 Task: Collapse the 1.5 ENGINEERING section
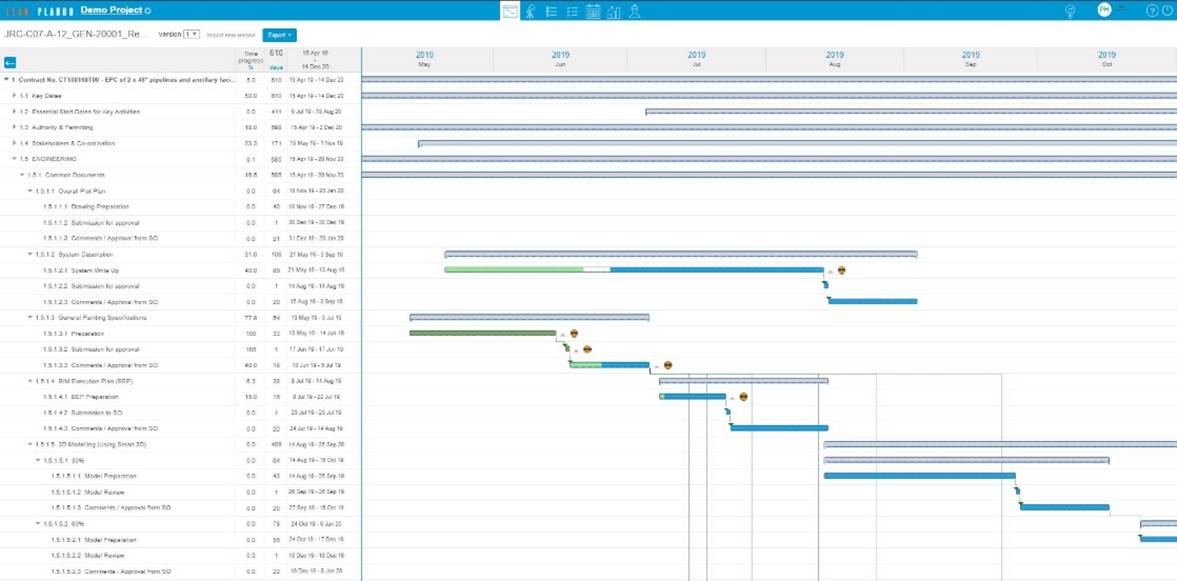pyautogui.click(x=14, y=158)
